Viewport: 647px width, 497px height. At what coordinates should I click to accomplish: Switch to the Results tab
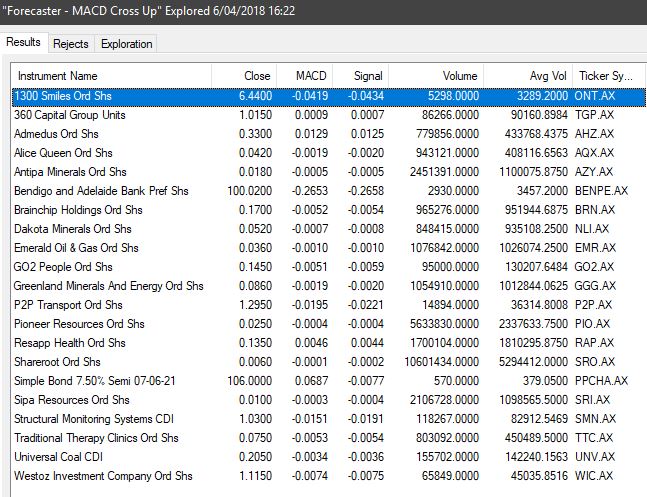[x=24, y=42]
